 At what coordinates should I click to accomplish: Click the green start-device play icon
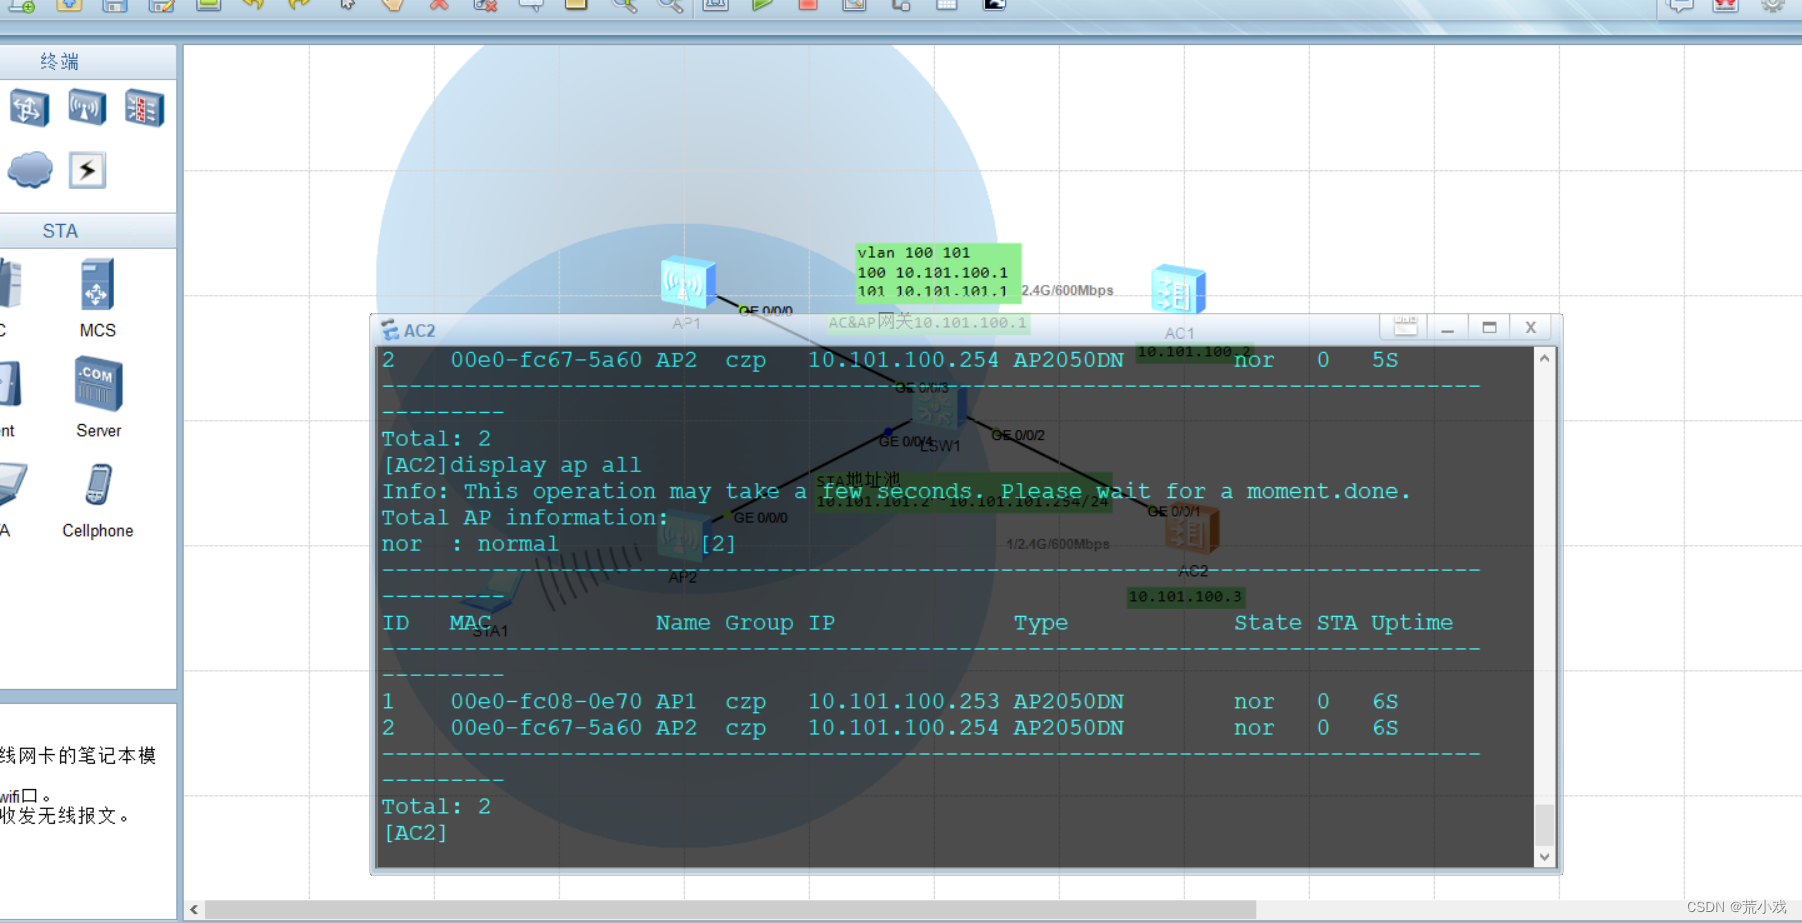762,4
